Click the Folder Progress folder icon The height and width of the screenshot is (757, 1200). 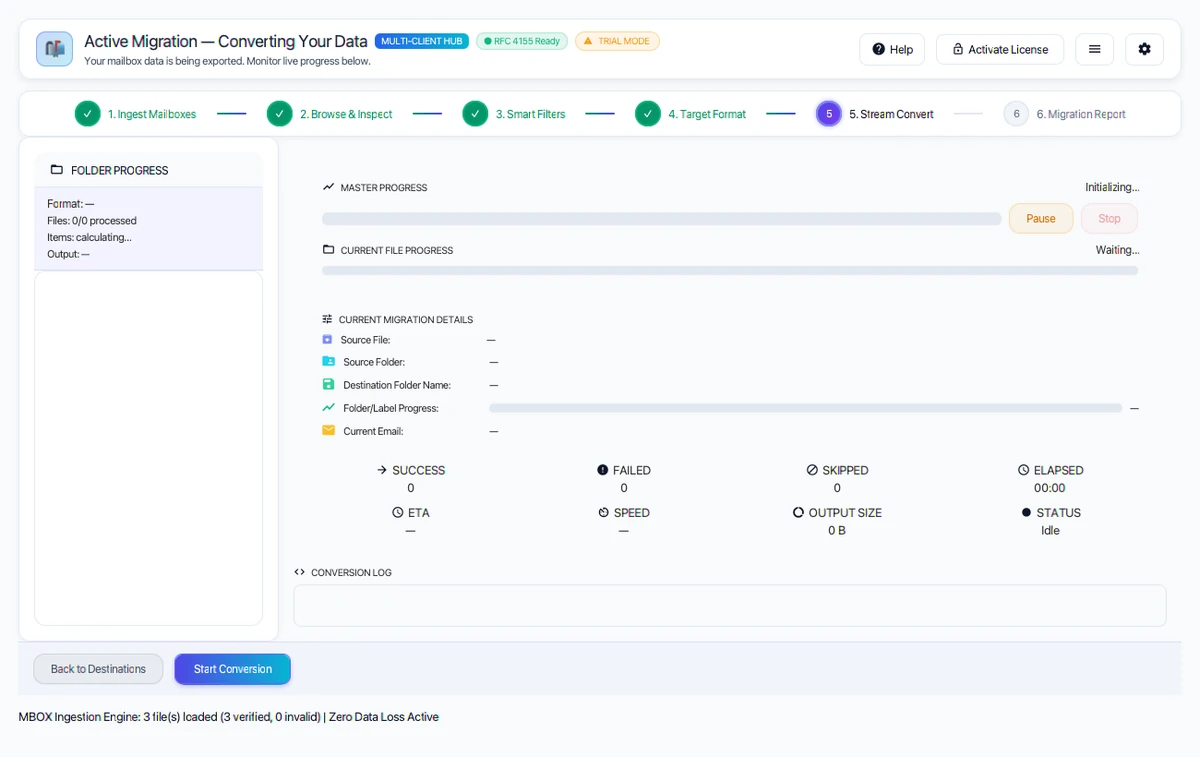tap(57, 170)
